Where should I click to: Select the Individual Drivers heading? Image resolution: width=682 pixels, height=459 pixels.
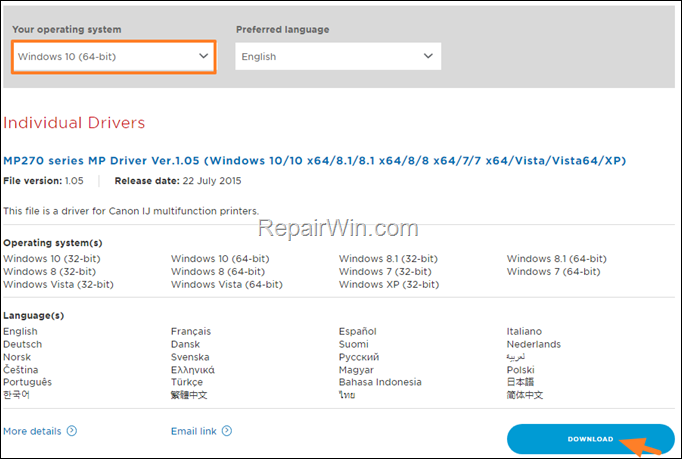(x=74, y=123)
